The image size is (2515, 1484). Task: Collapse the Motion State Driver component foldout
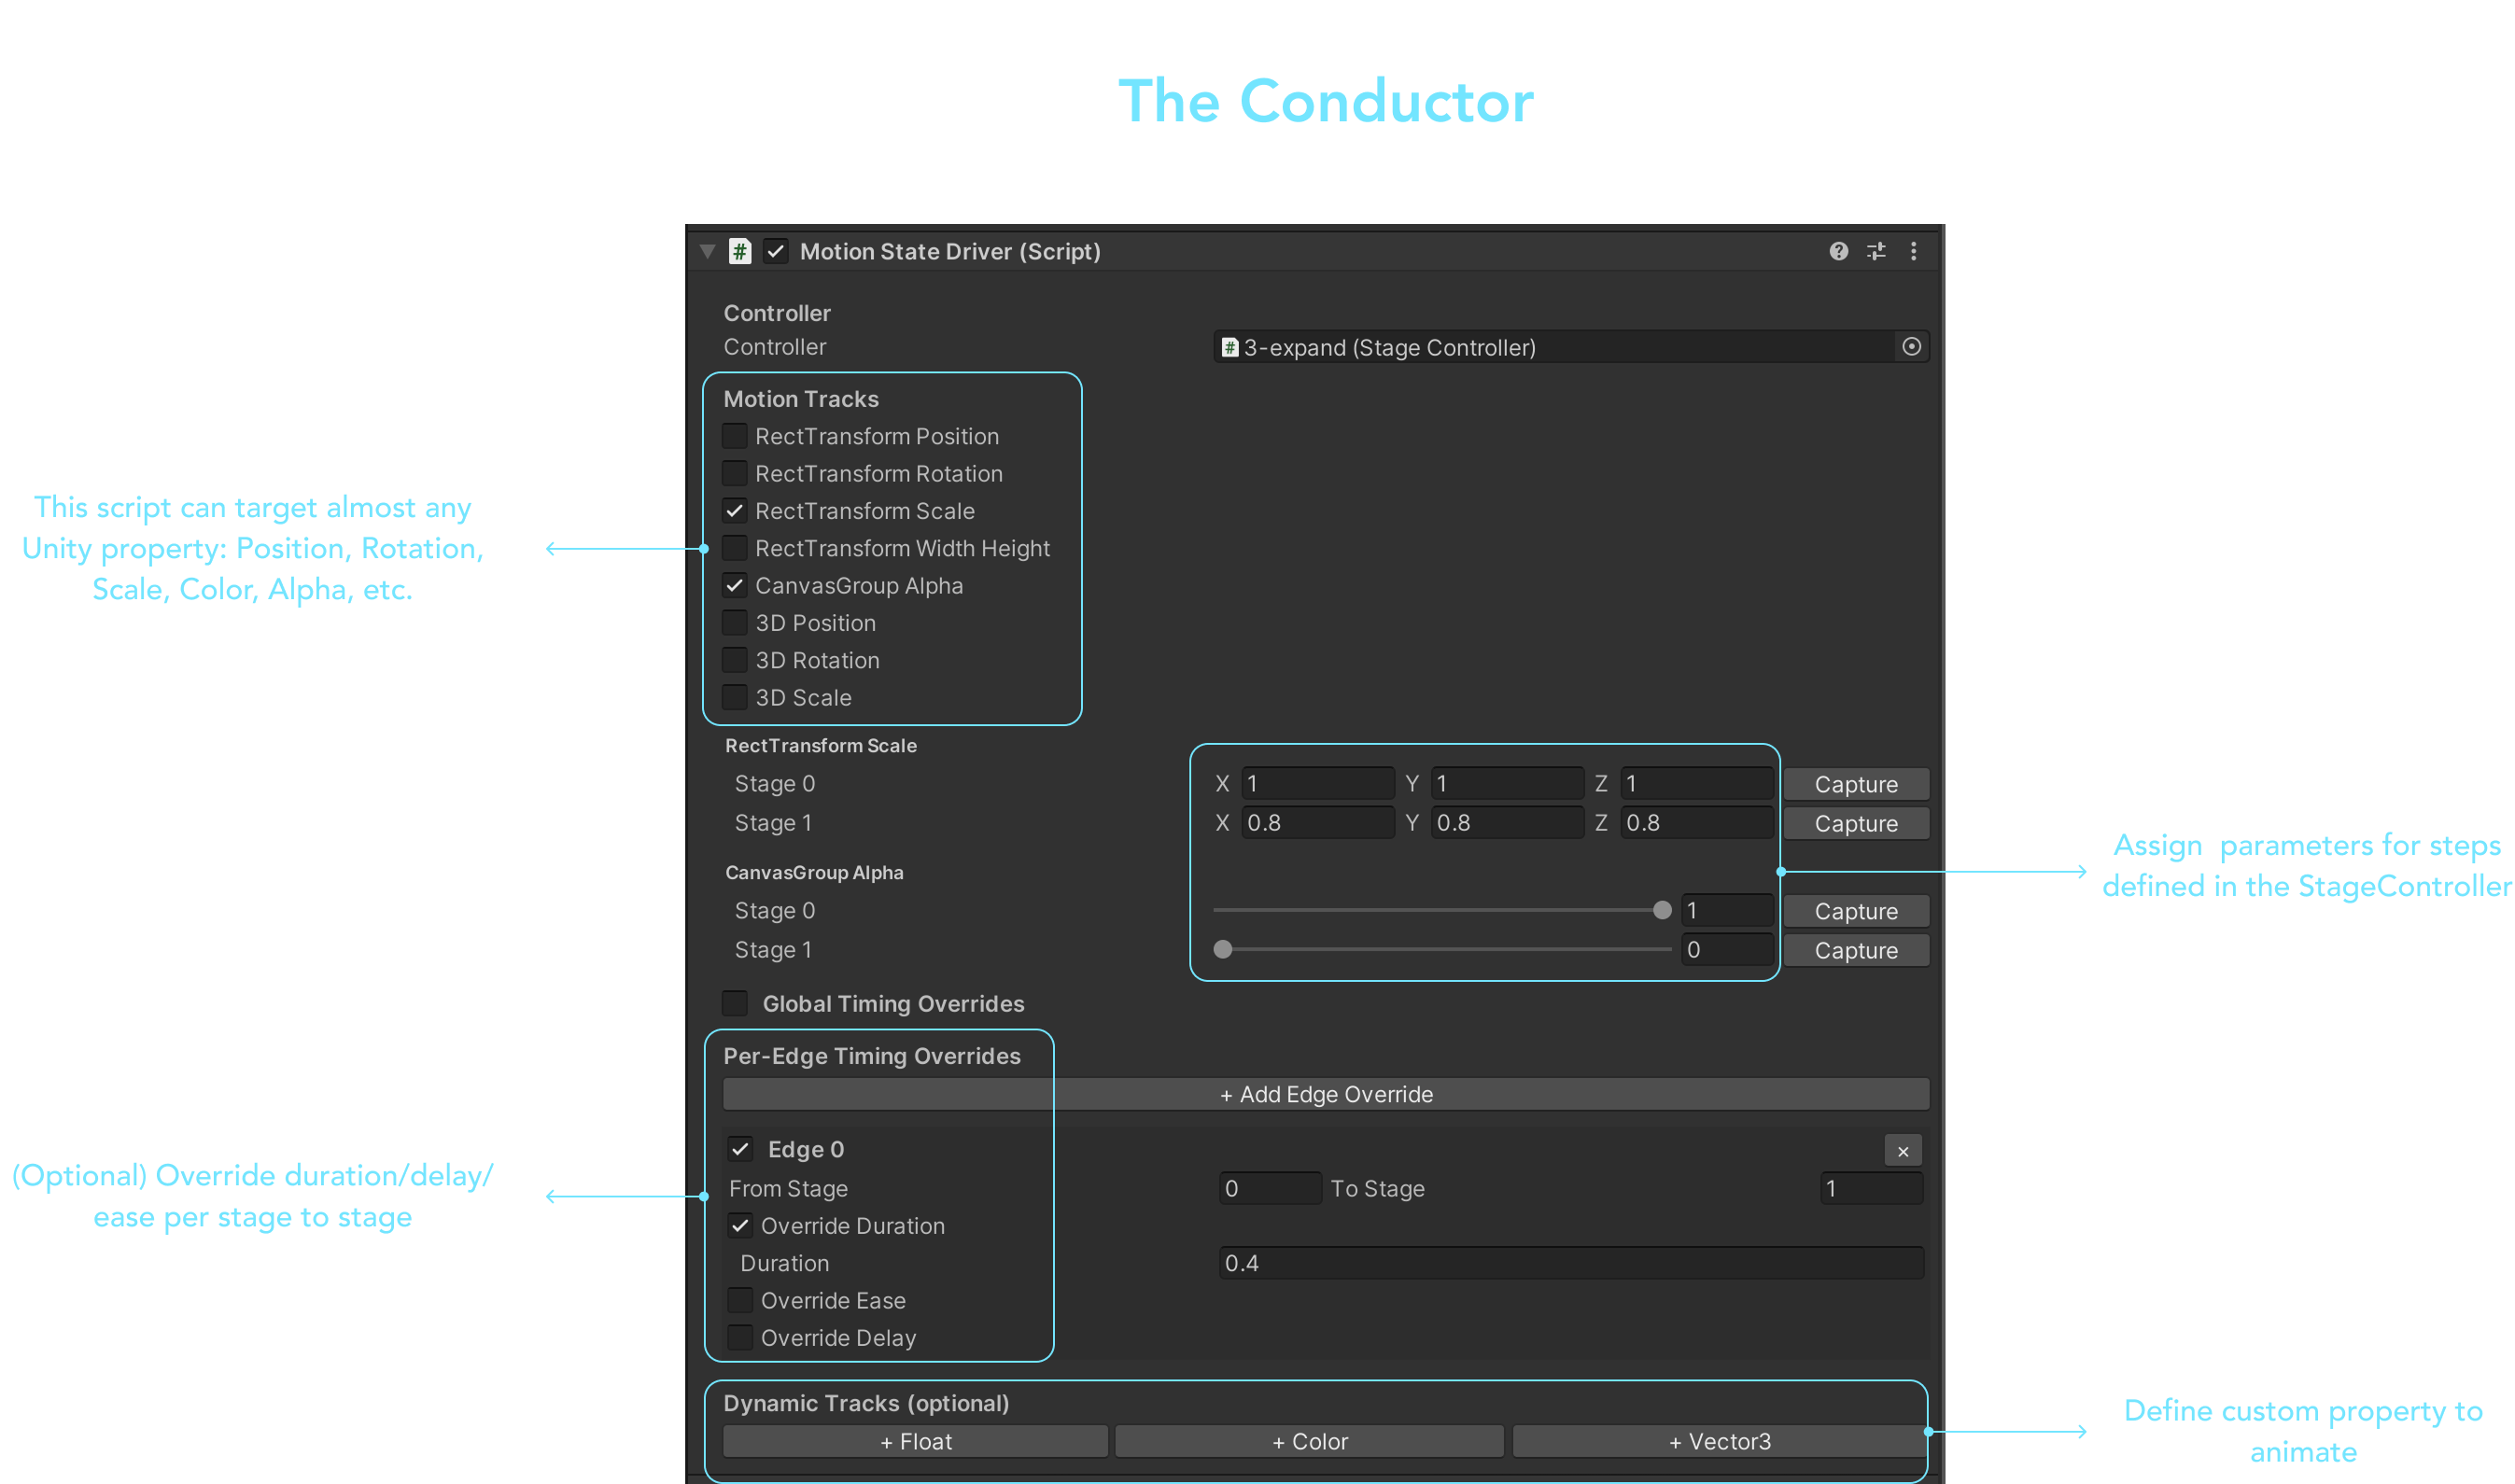click(x=708, y=251)
